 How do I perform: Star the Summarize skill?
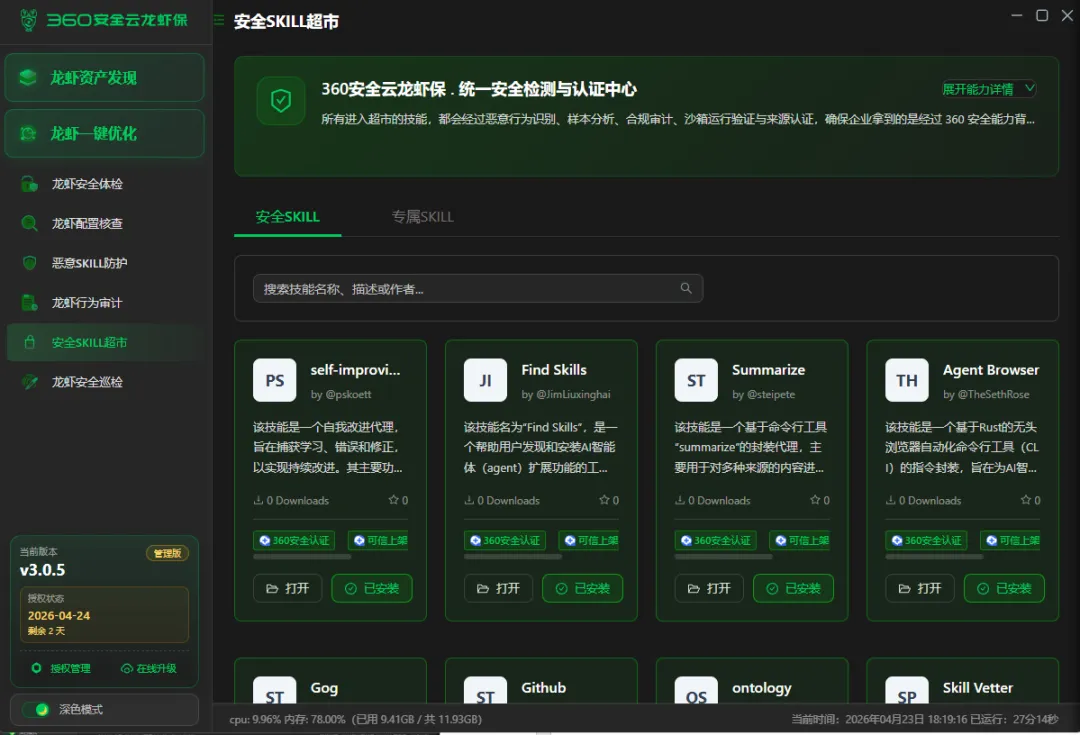pyautogui.click(x=815, y=500)
